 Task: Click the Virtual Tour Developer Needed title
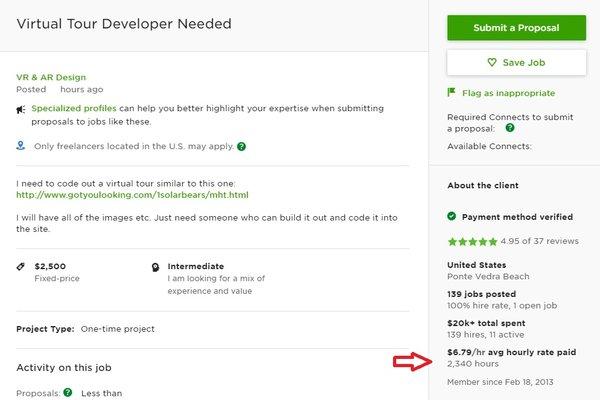pos(124,23)
